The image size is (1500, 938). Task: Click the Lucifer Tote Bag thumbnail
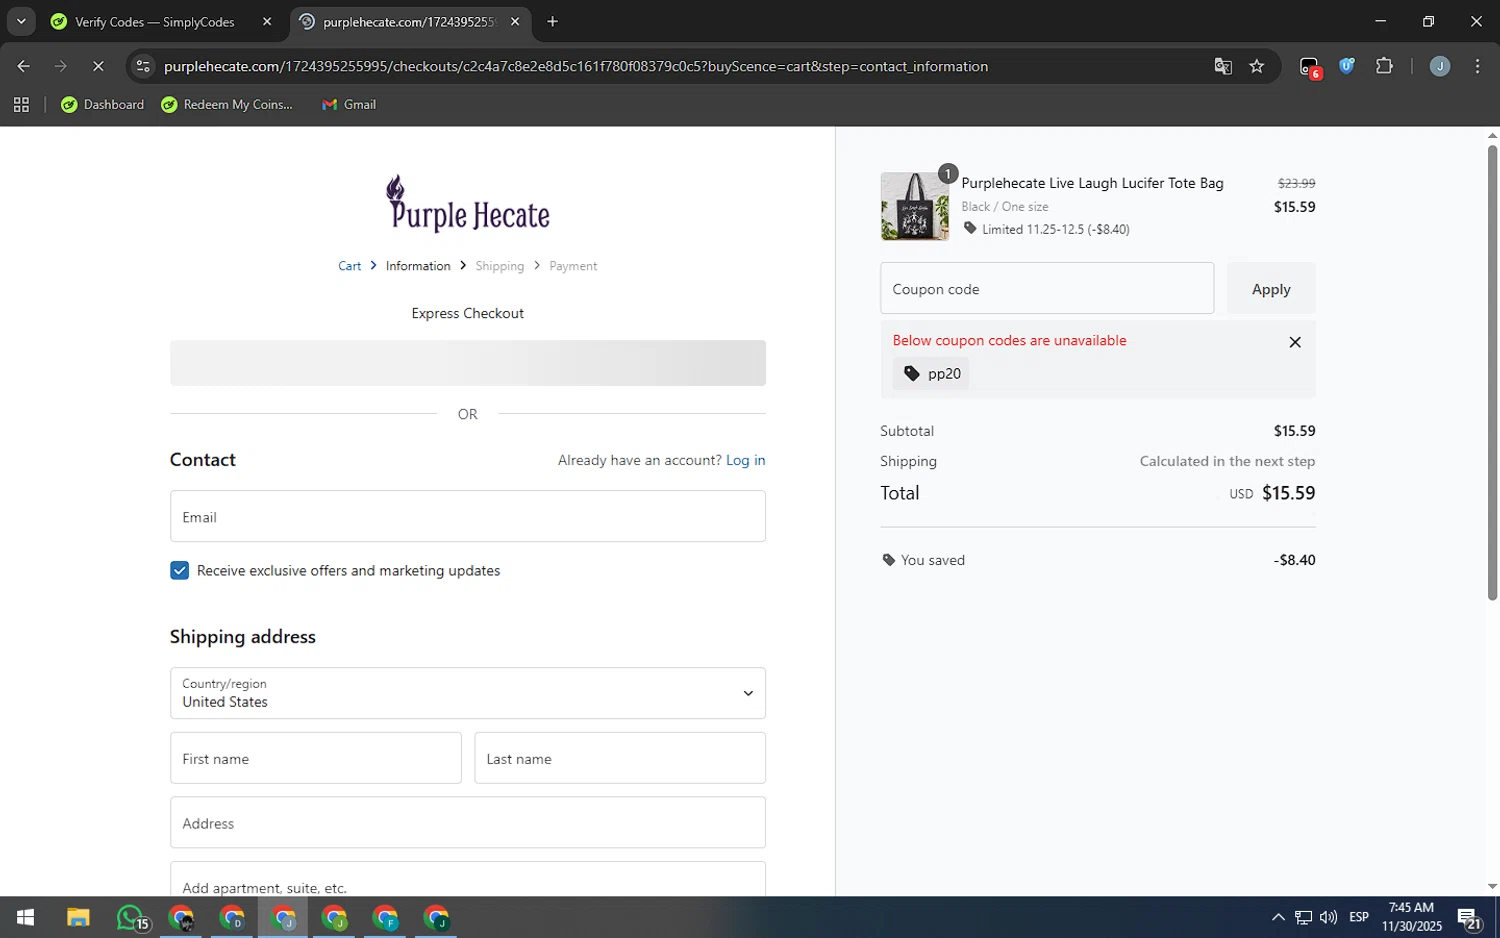[x=914, y=206]
